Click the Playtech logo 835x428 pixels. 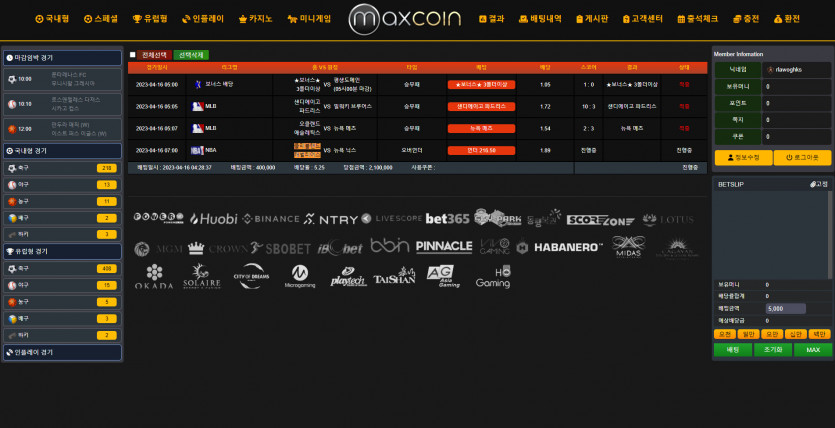[x=347, y=277]
